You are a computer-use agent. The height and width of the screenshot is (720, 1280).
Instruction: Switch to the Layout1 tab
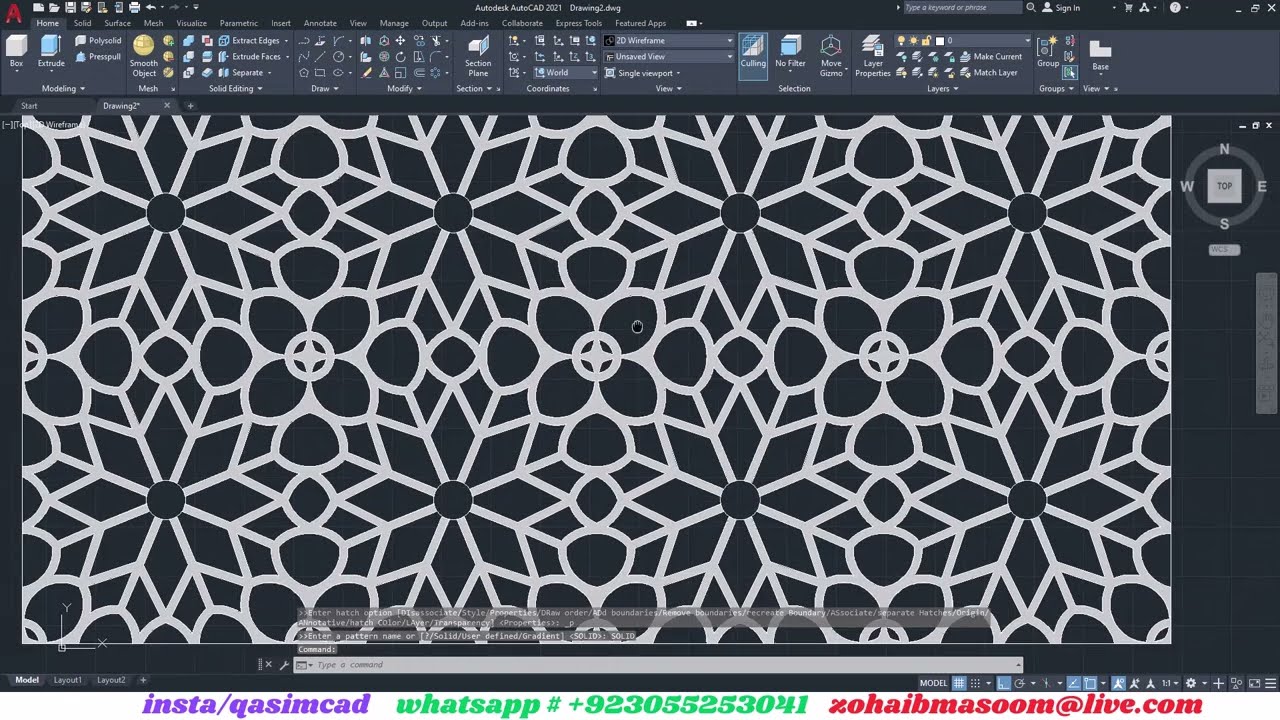point(67,680)
